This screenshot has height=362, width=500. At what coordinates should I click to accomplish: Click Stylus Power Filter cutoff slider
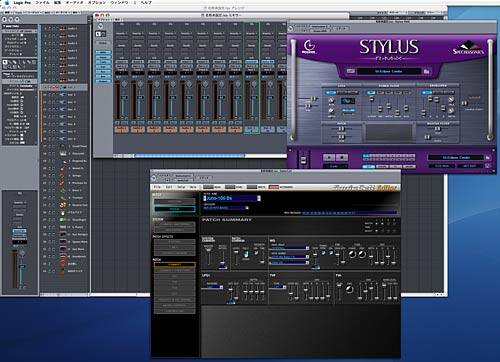[372, 99]
